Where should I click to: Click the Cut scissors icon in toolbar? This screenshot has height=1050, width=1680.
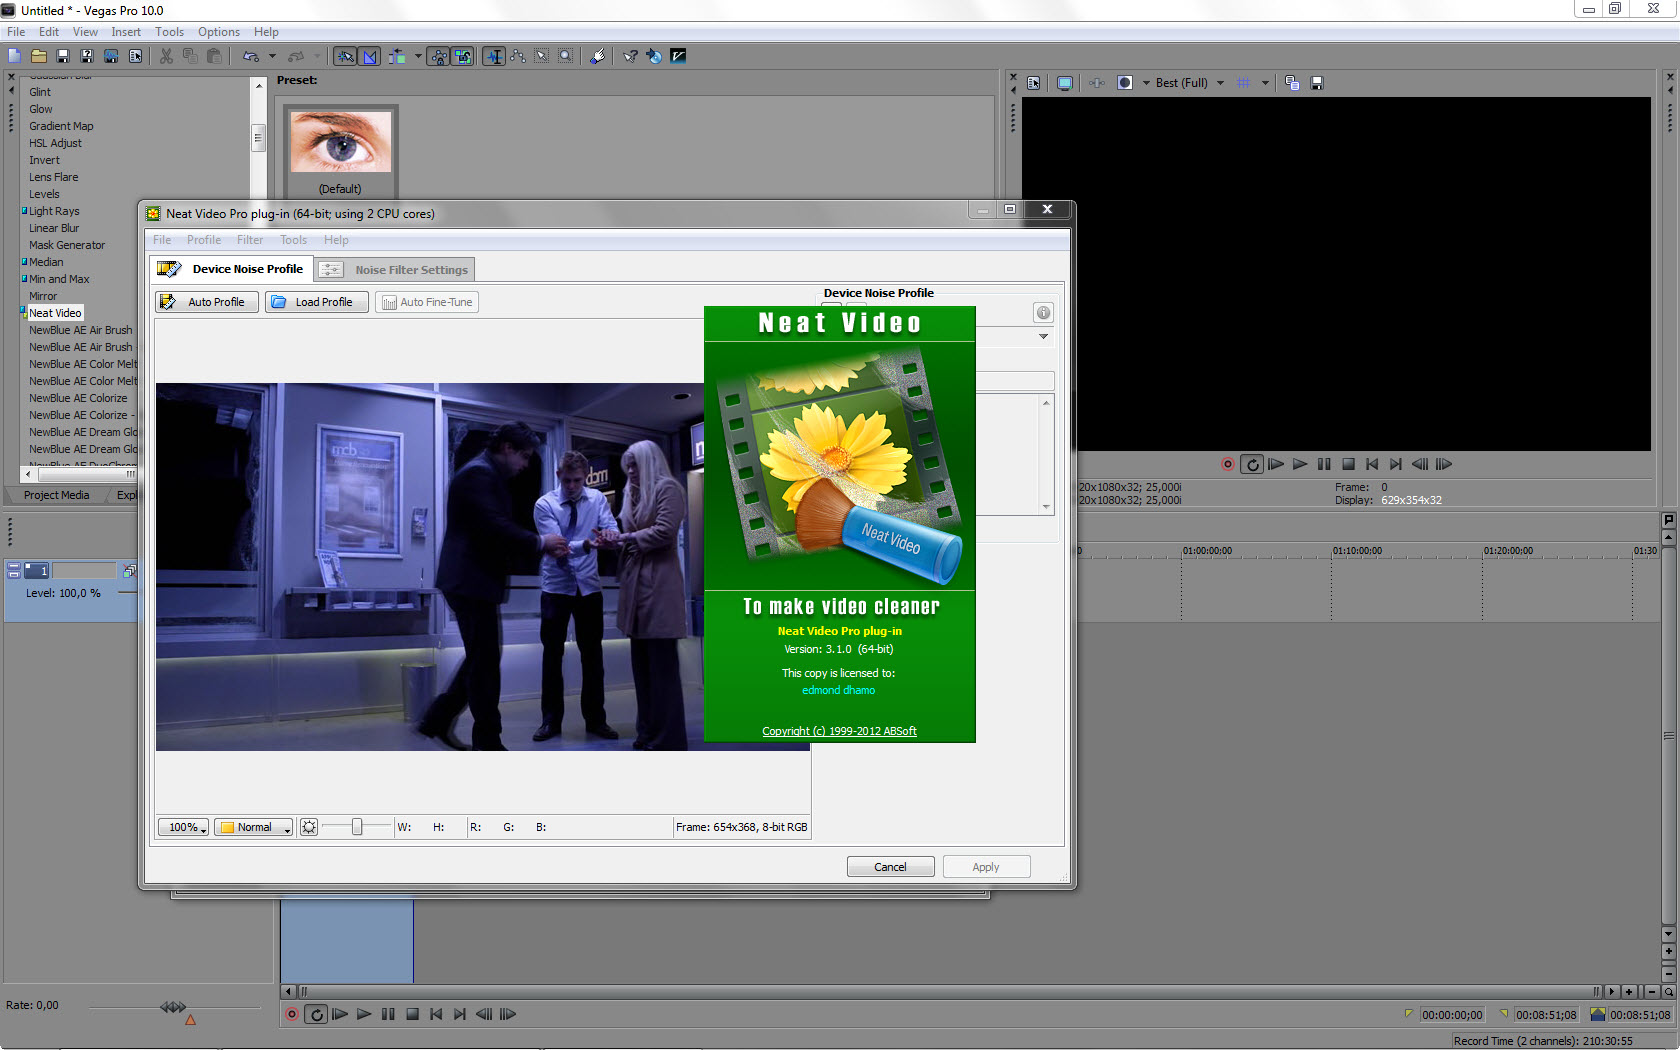point(166,56)
